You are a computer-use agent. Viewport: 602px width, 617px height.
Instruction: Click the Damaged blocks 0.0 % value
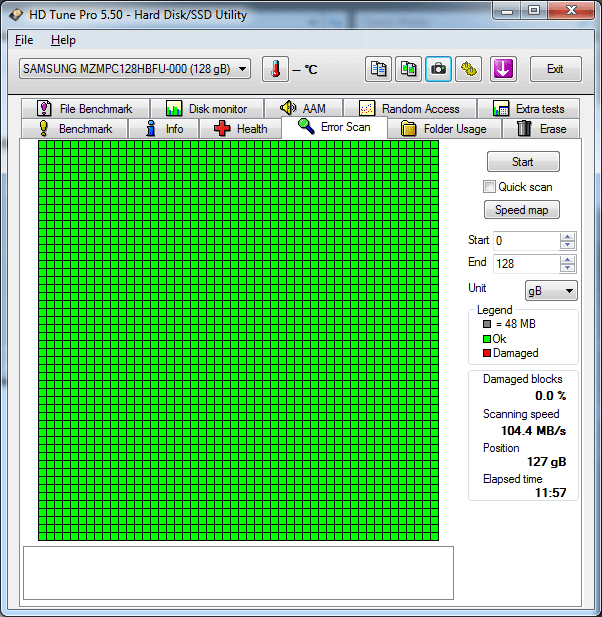pos(550,395)
